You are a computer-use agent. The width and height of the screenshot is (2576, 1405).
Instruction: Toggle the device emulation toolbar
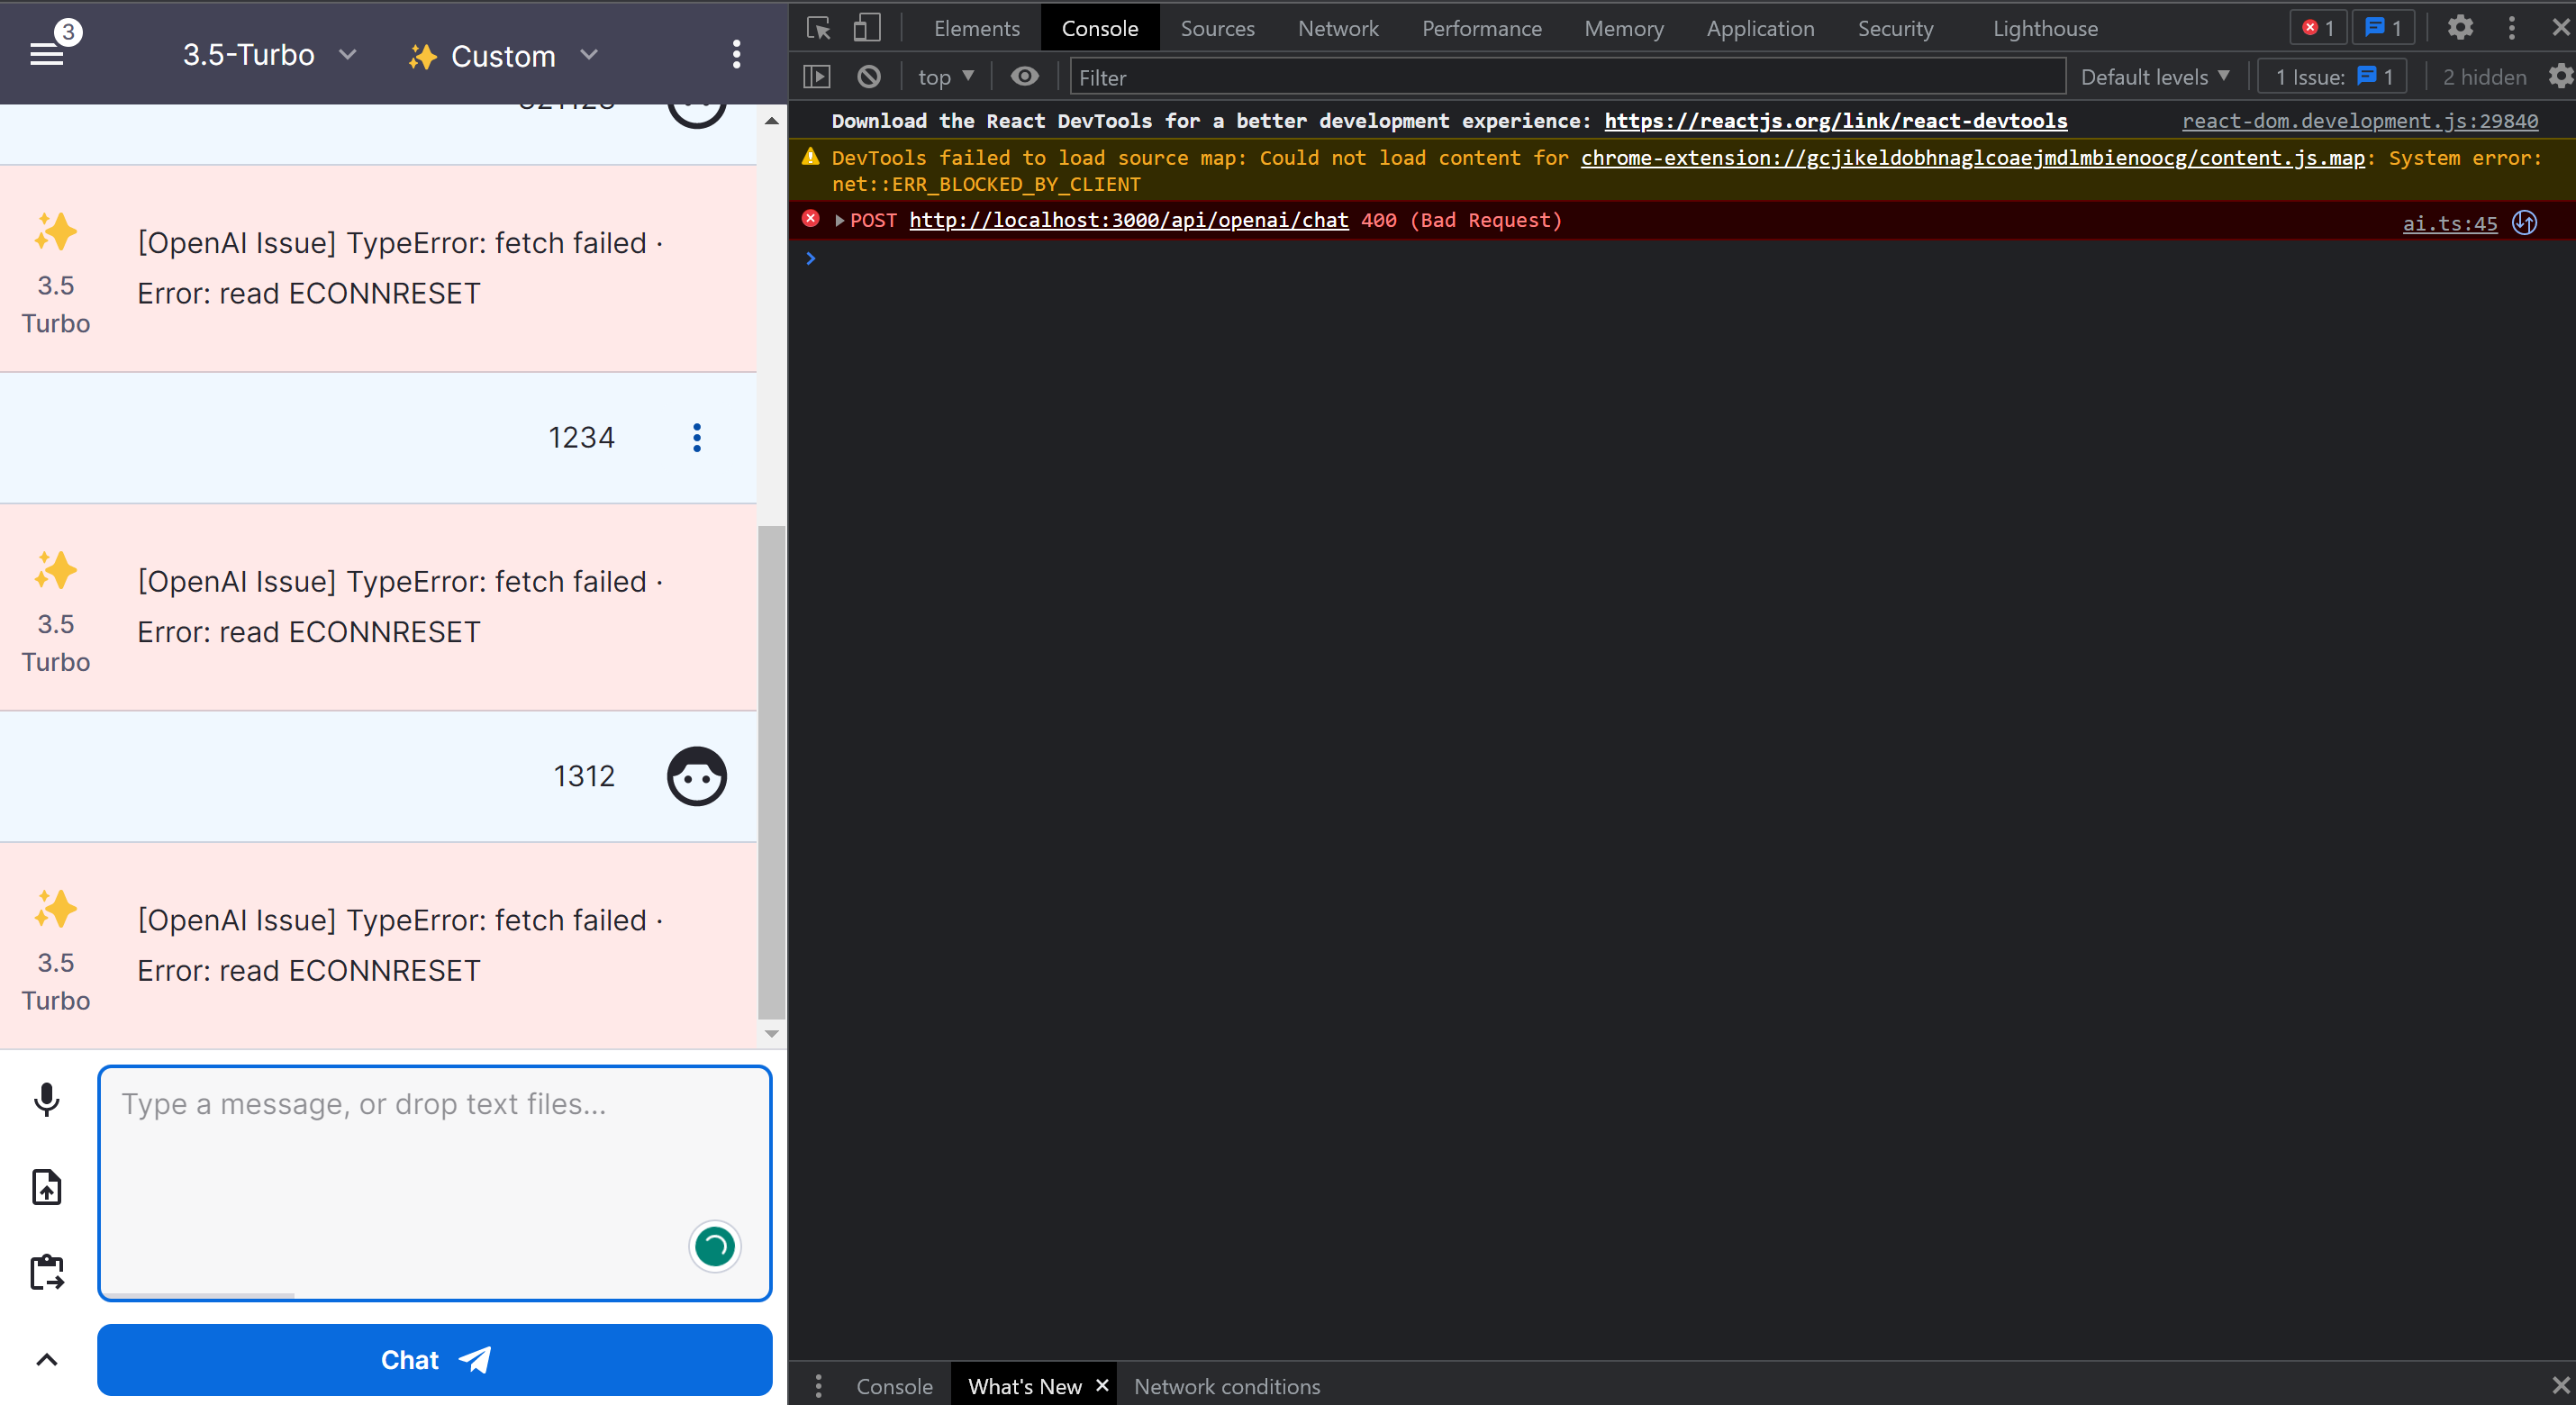coord(866,27)
